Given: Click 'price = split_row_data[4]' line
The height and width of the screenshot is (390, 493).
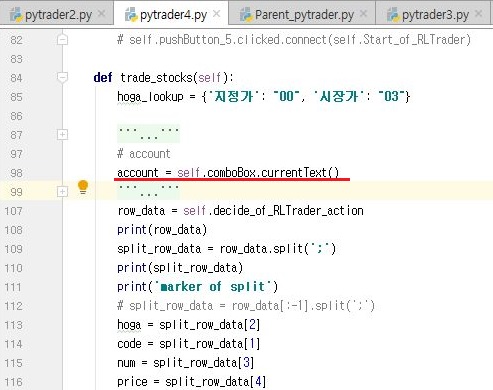Looking at the screenshot, I should point(192,382).
